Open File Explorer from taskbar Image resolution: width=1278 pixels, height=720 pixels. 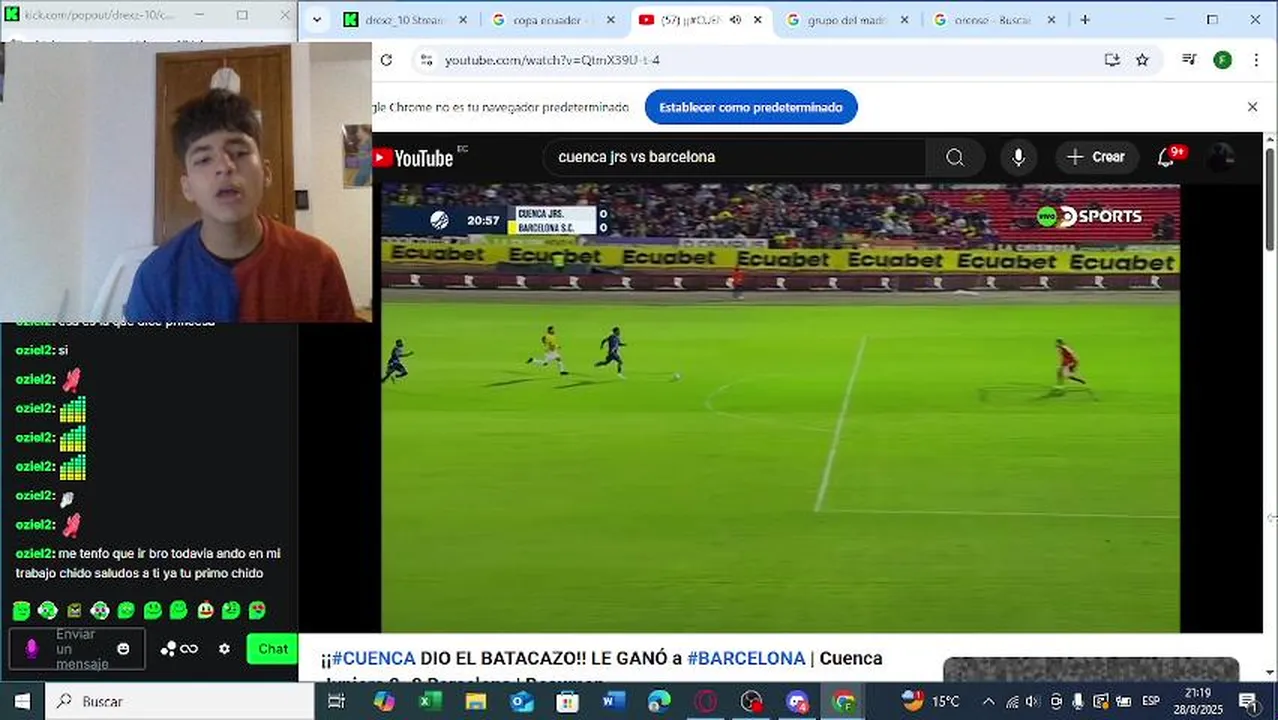point(476,701)
